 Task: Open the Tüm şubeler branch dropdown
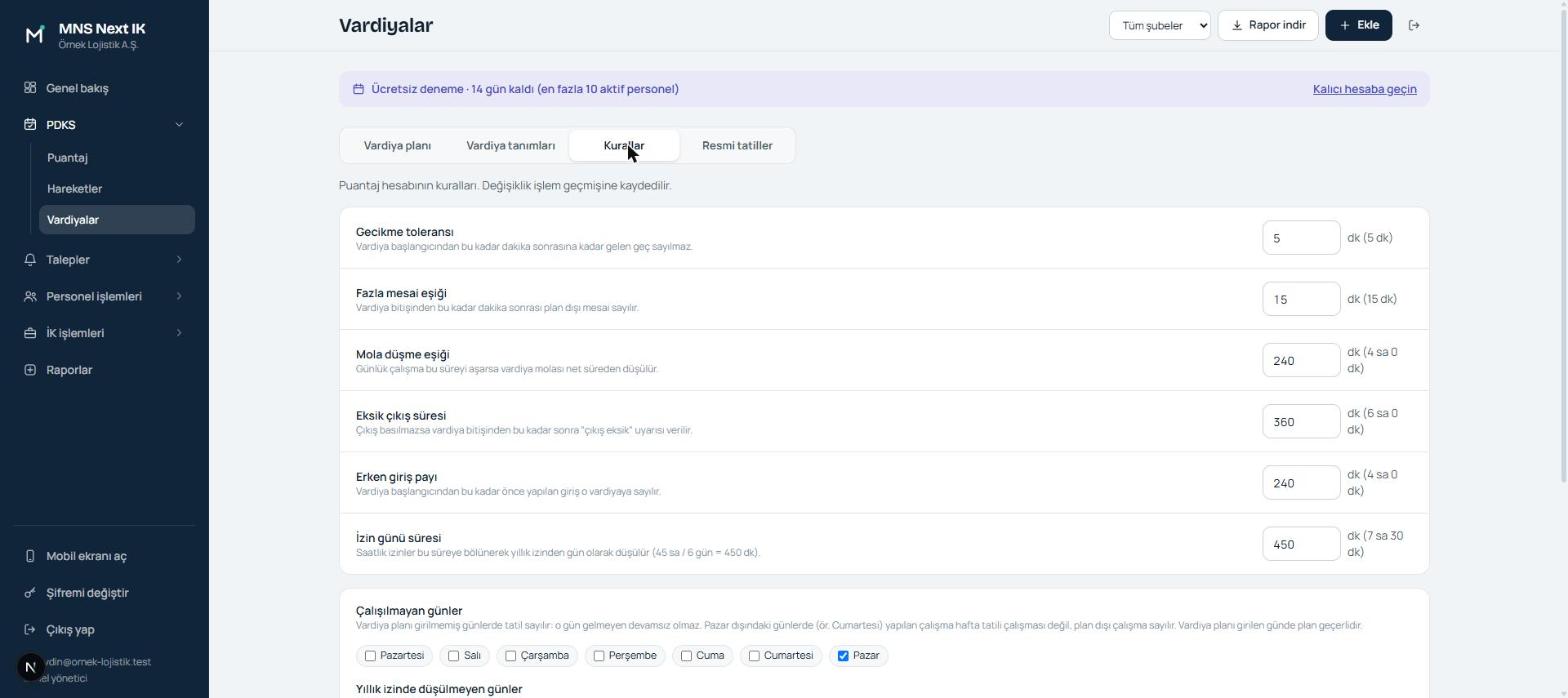(1160, 25)
